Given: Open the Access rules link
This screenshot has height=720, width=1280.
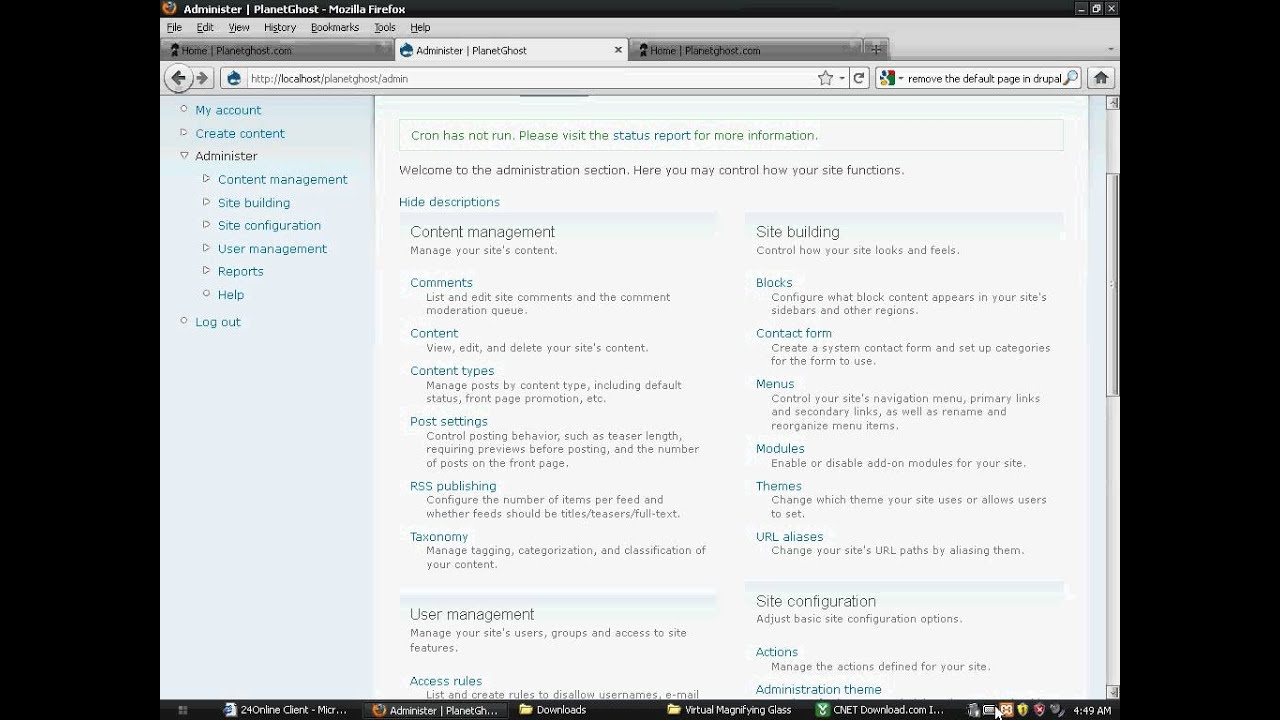Looking at the screenshot, I should pos(446,681).
